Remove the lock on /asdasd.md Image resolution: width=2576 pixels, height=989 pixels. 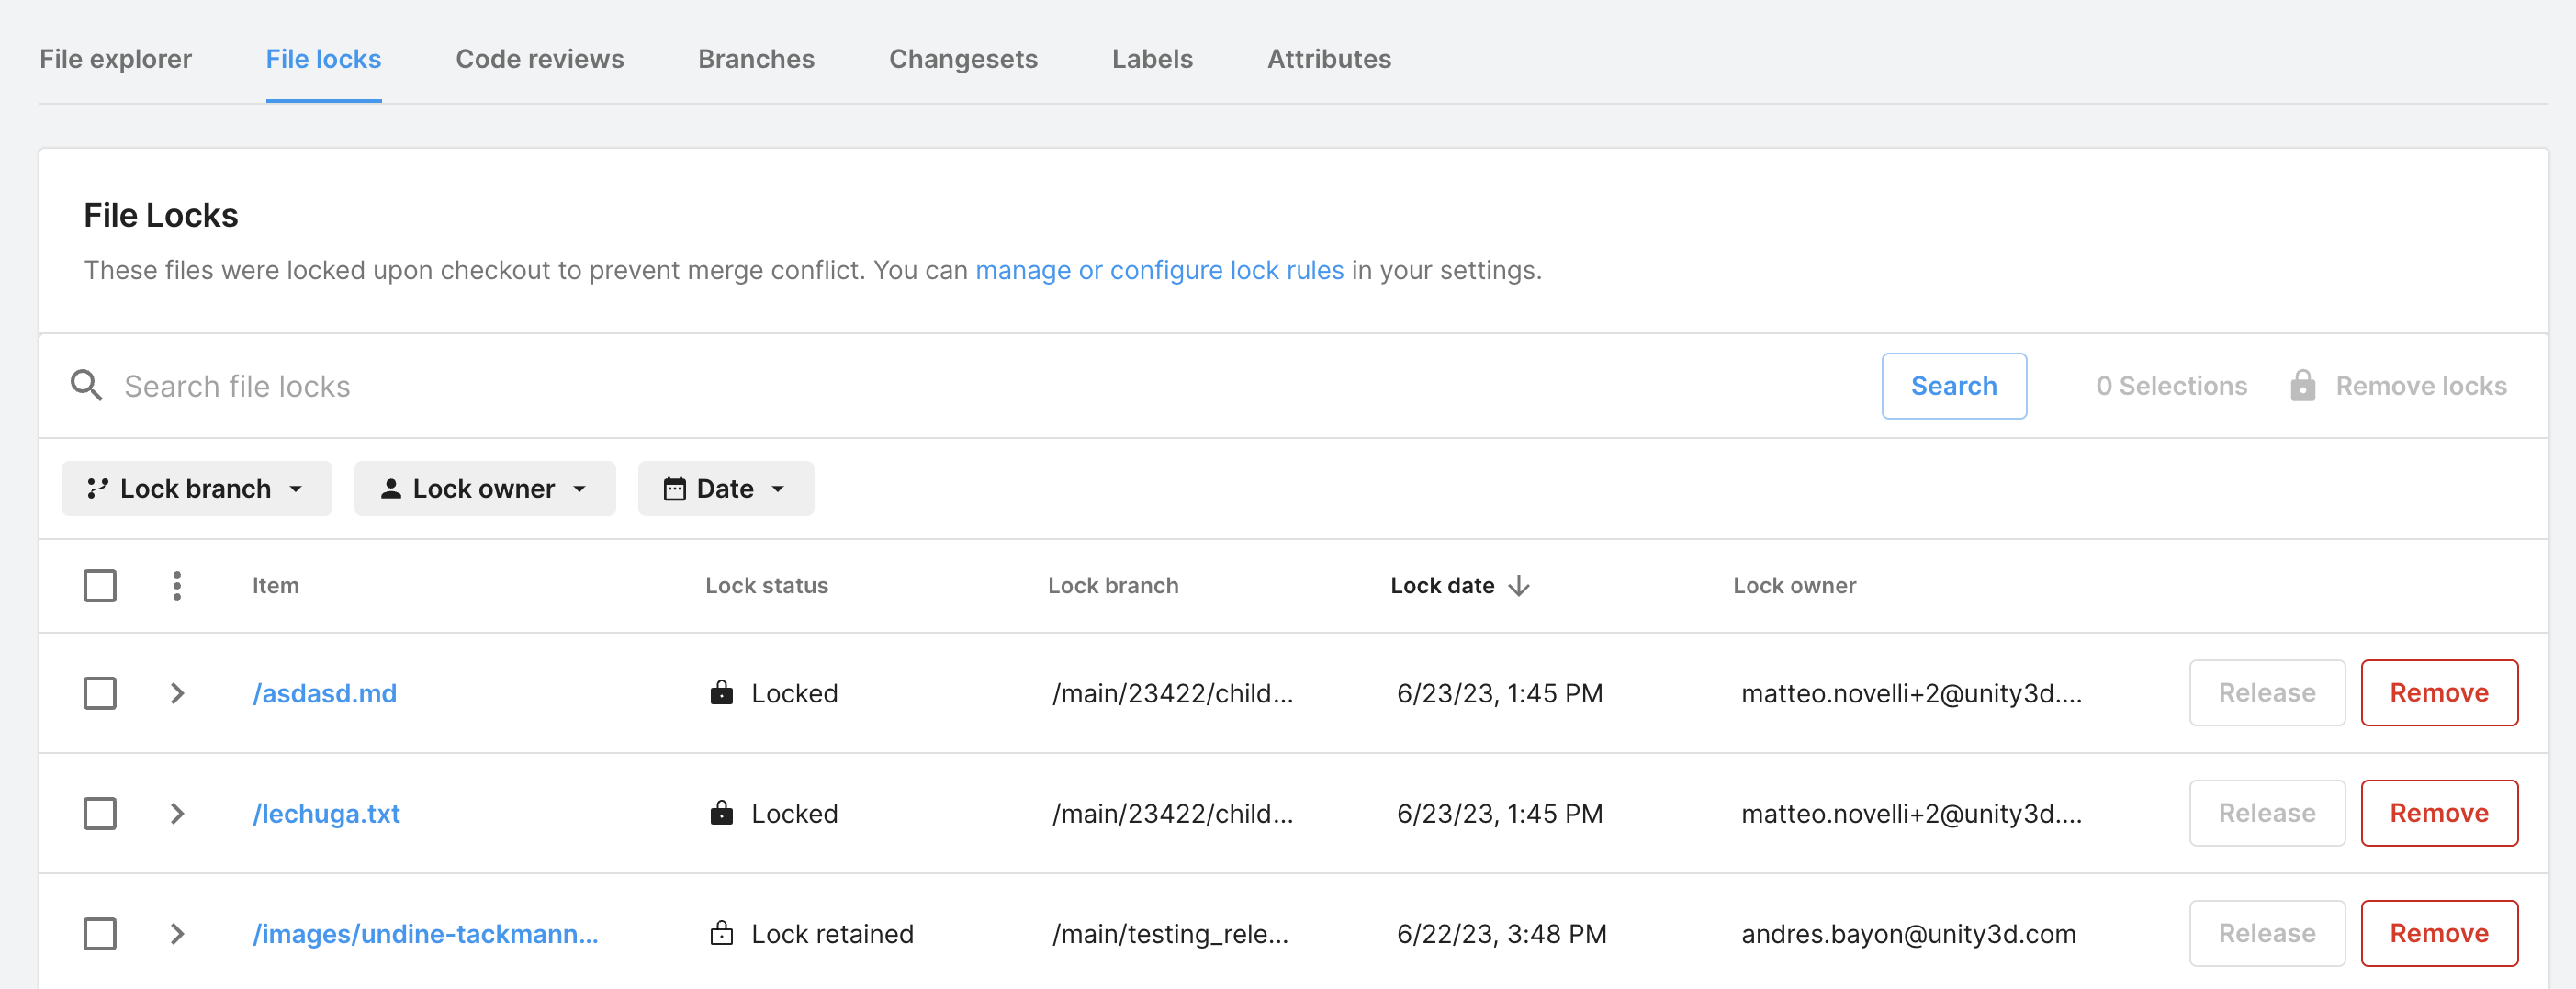pyautogui.click(x=2438, y=693)
